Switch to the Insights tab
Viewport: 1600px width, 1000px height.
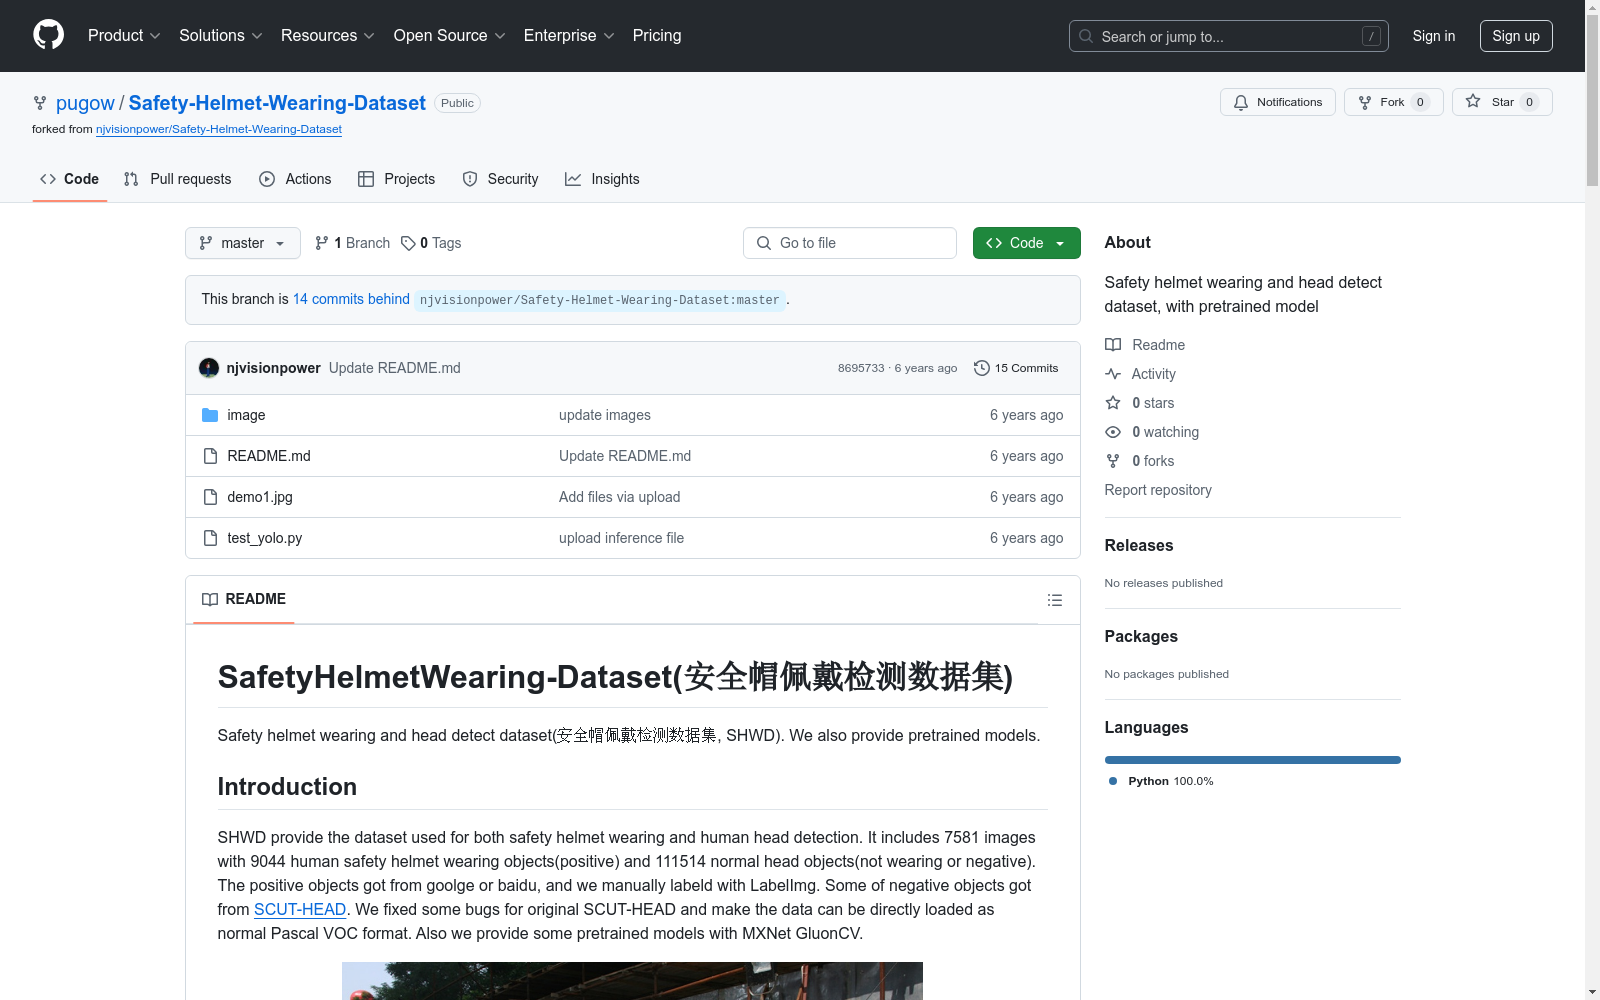pos(602,179)
